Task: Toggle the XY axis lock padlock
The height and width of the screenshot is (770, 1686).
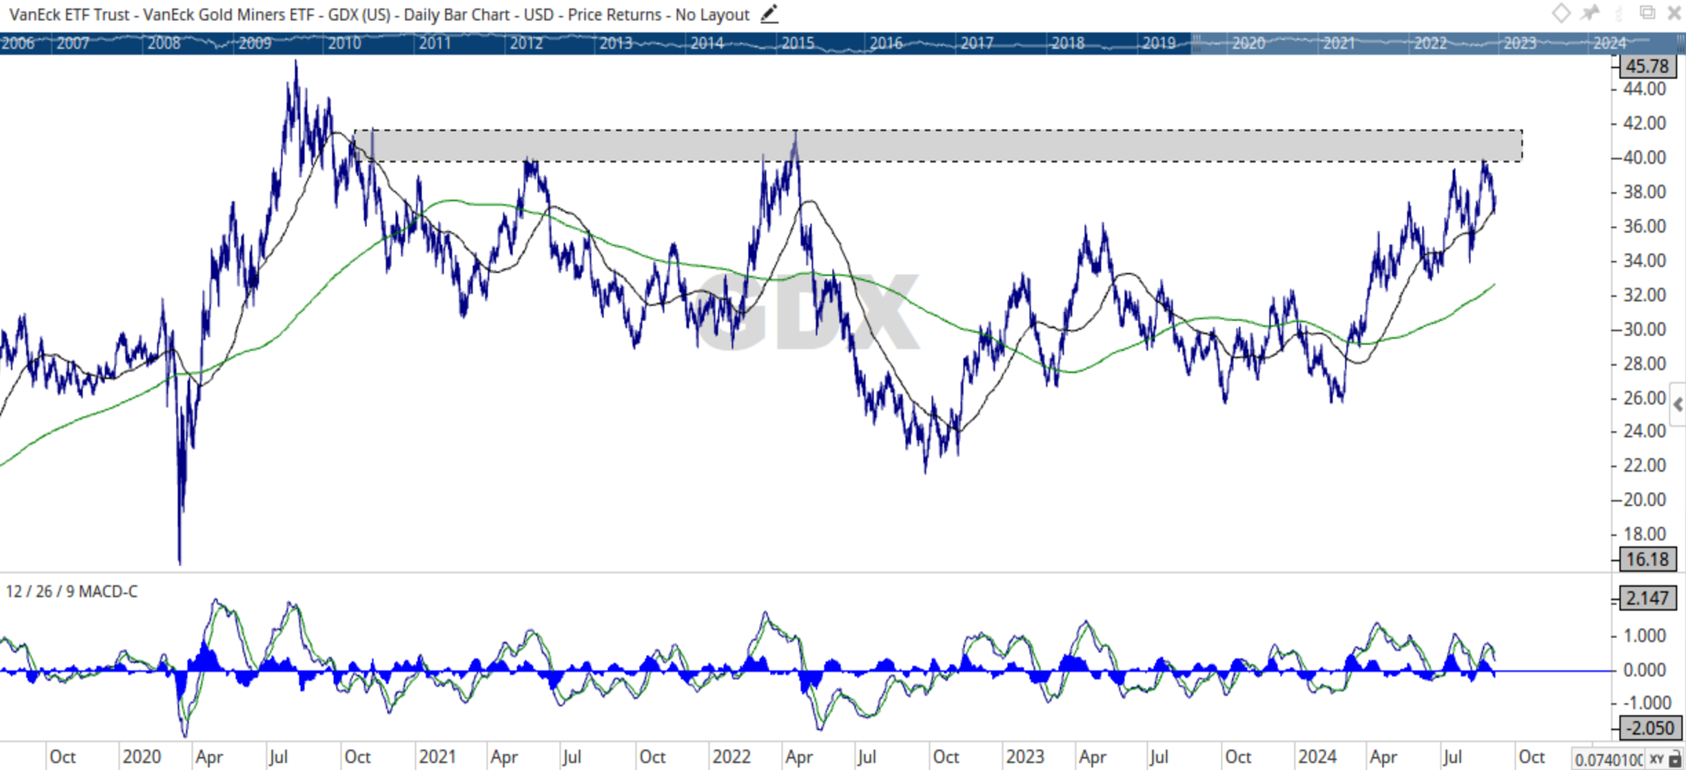Action: click(x=1675, y=760)
